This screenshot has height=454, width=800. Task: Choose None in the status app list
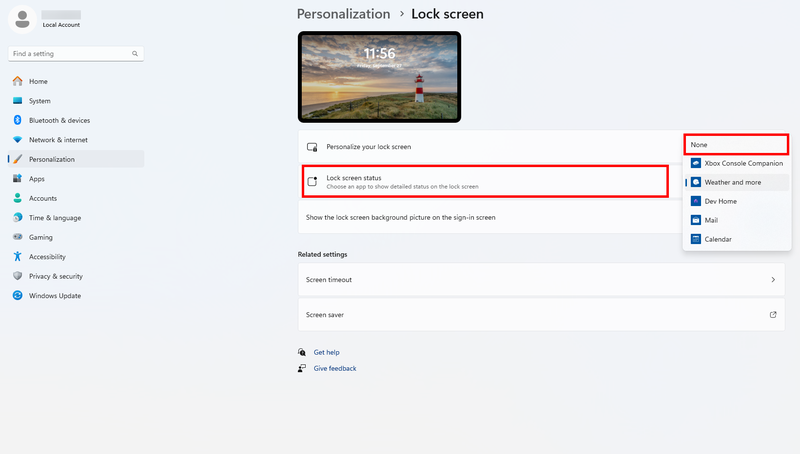(736, 144)
